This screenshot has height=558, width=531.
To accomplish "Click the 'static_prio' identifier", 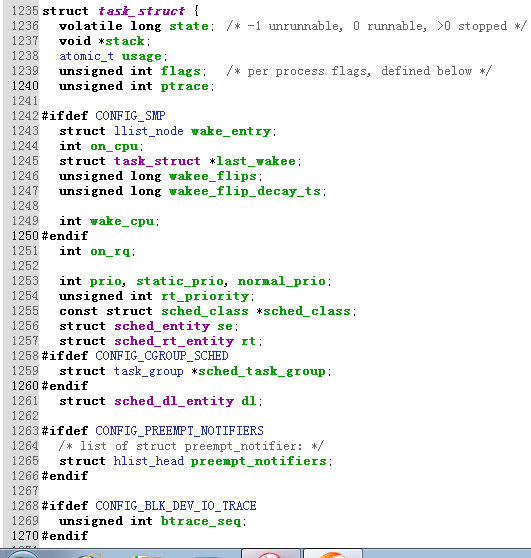I will coord(180,281).
